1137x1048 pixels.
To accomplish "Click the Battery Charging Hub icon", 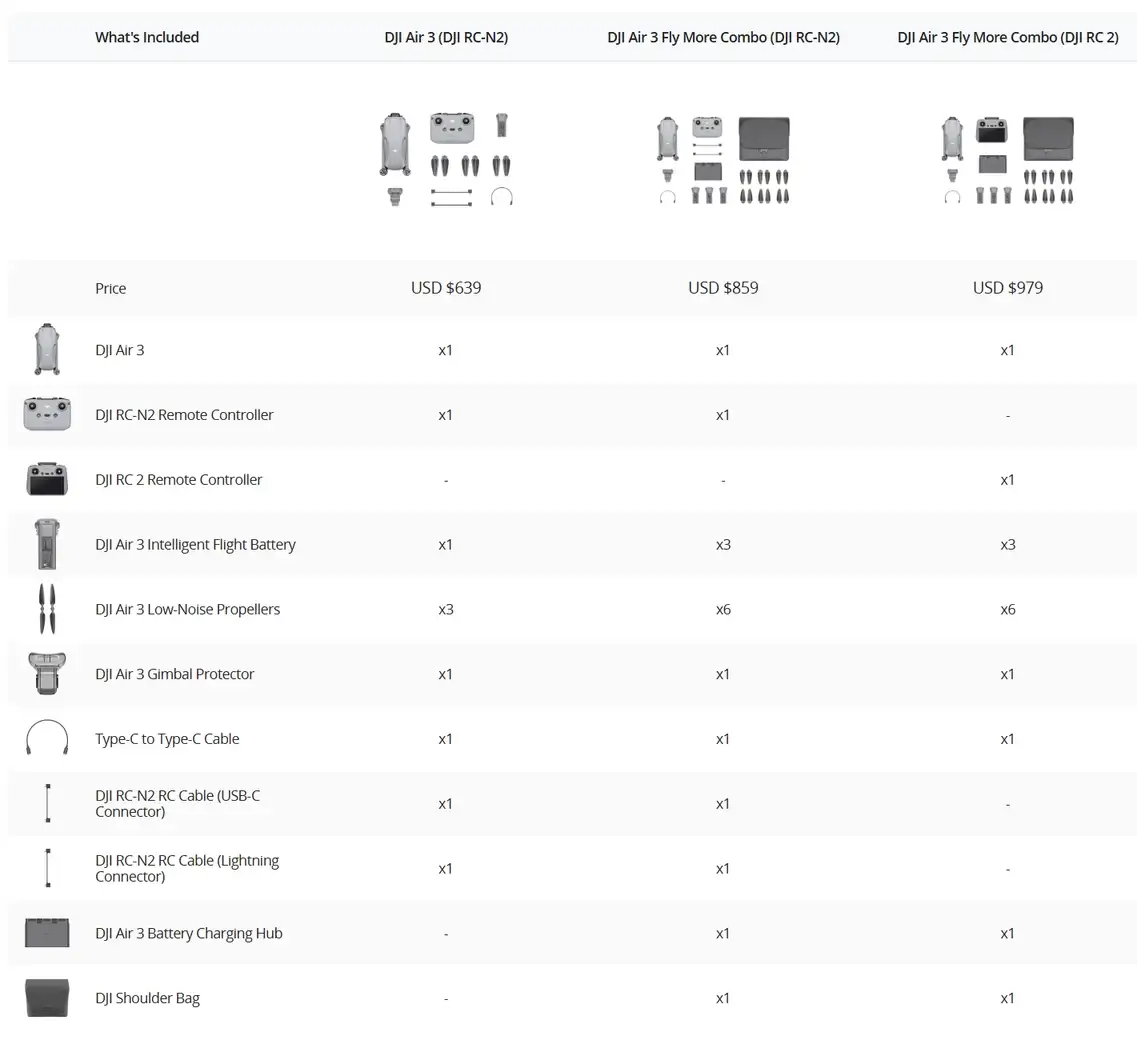I will (47, 933).
